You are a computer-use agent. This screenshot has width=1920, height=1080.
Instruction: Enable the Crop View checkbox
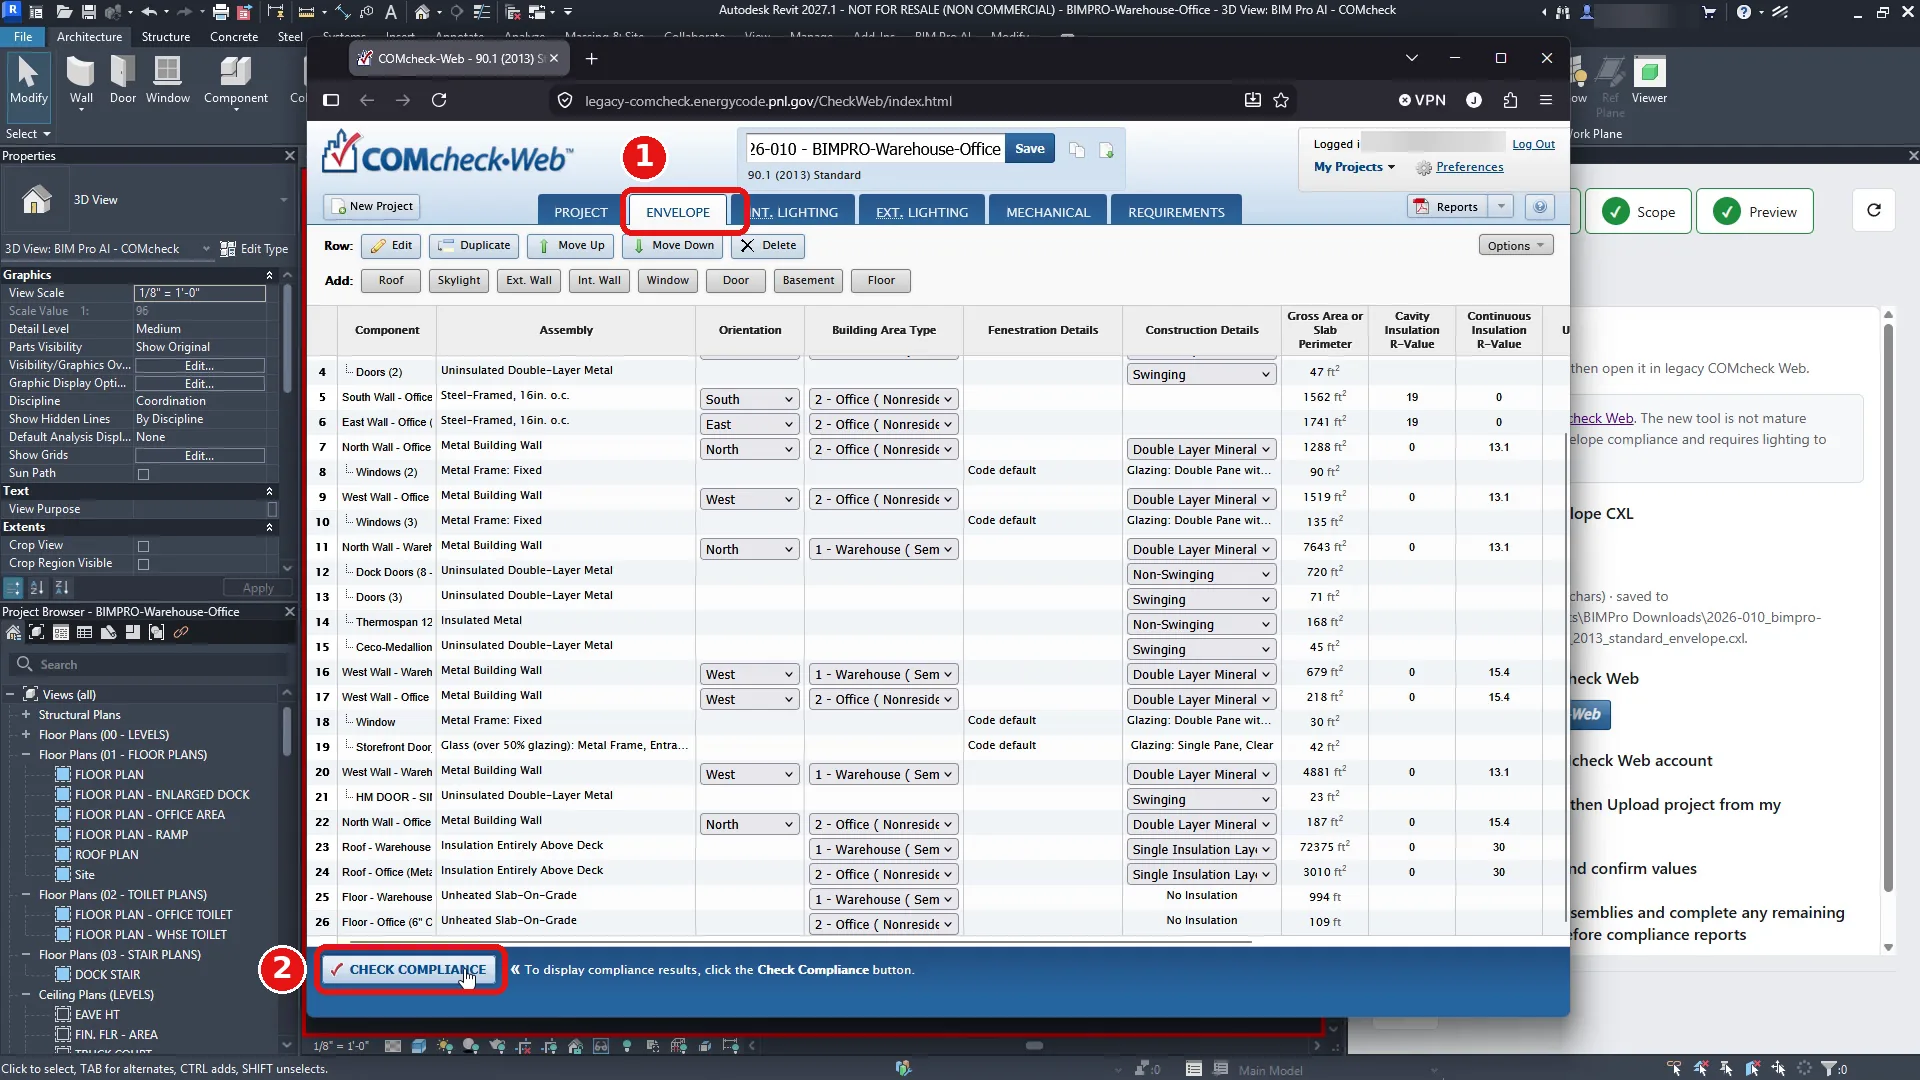click(143, 546)
